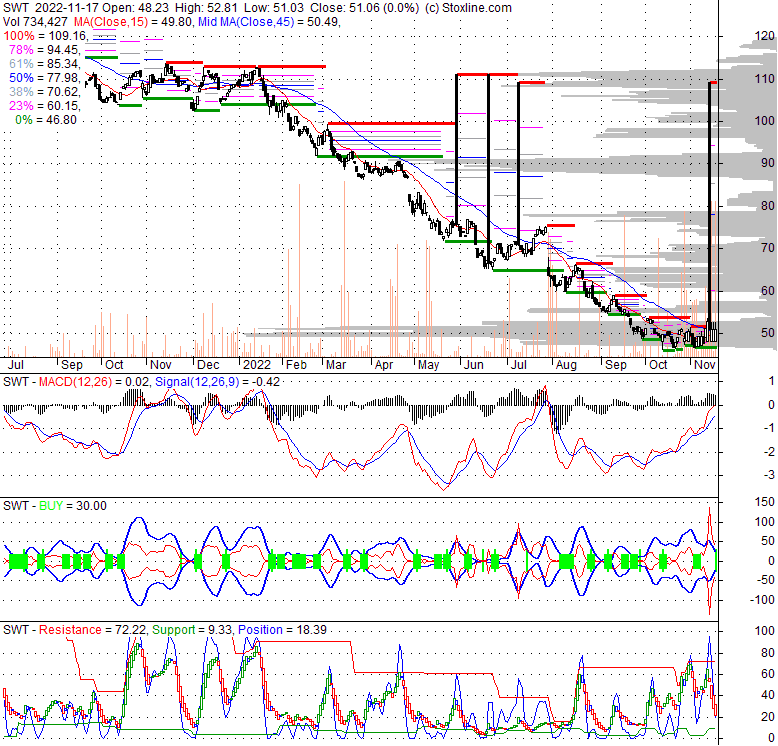
Task: Click the Sep month label near axis start
Action: coord(71,365)
